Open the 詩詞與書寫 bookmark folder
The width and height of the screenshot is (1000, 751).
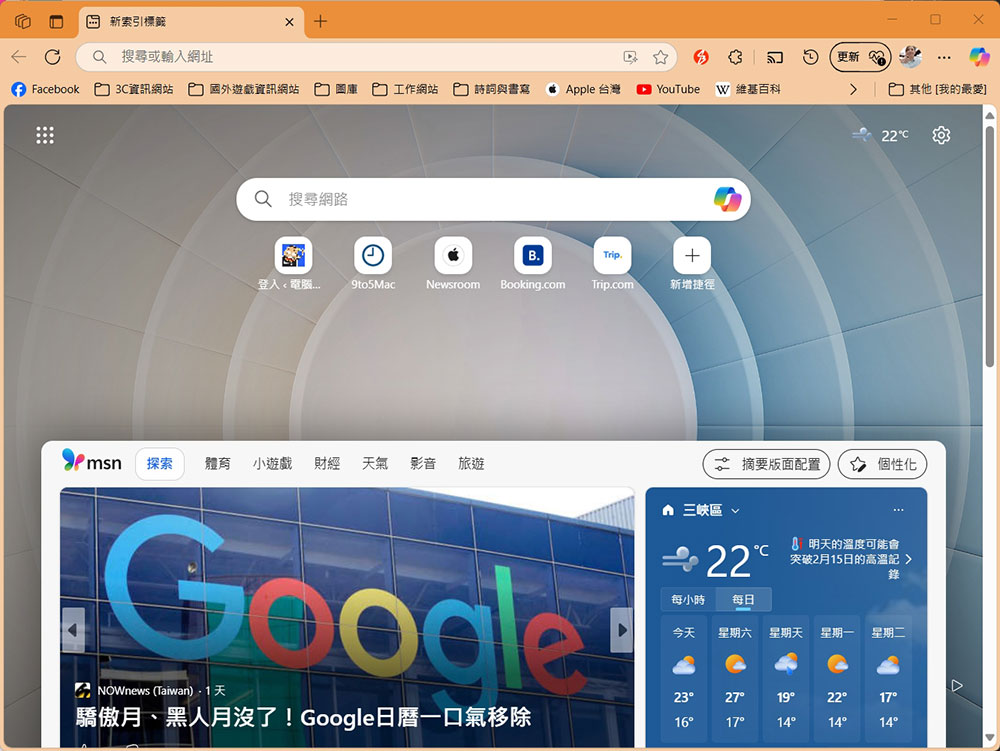(492, 89)
